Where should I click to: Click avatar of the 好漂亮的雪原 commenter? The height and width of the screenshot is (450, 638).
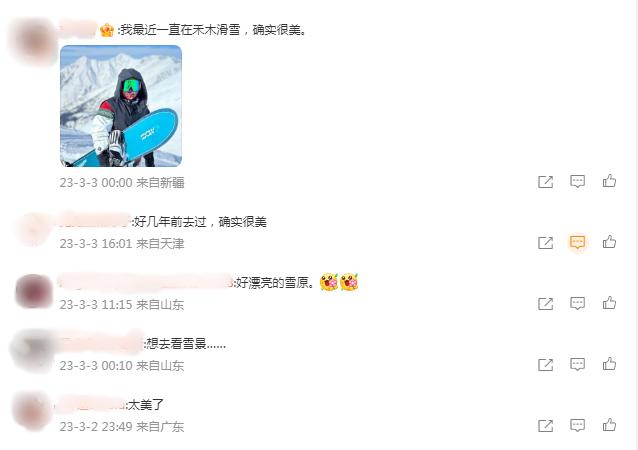(34, 291)
